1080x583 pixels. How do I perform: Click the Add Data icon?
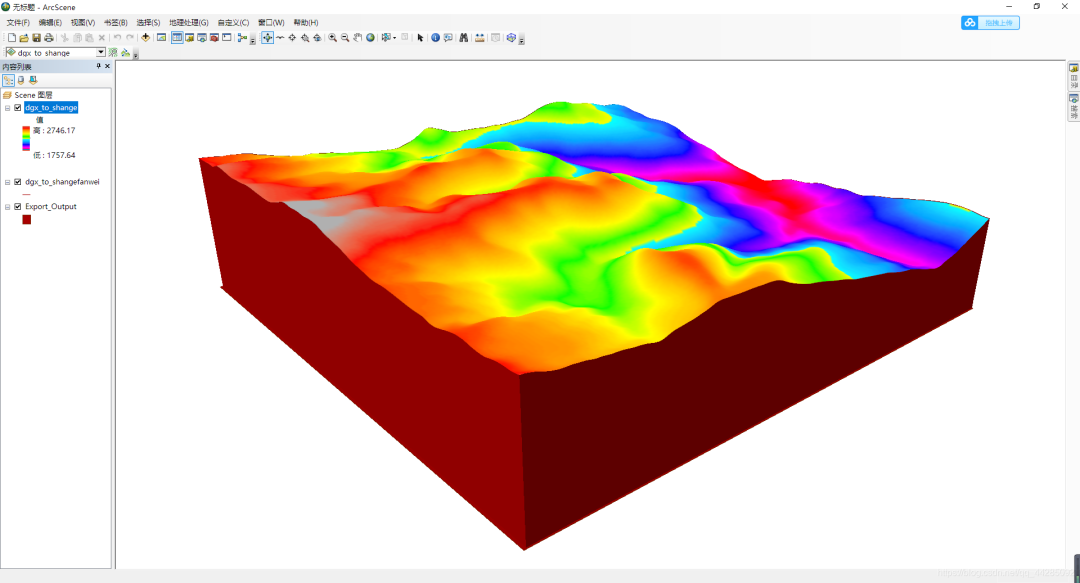point(145,38)
